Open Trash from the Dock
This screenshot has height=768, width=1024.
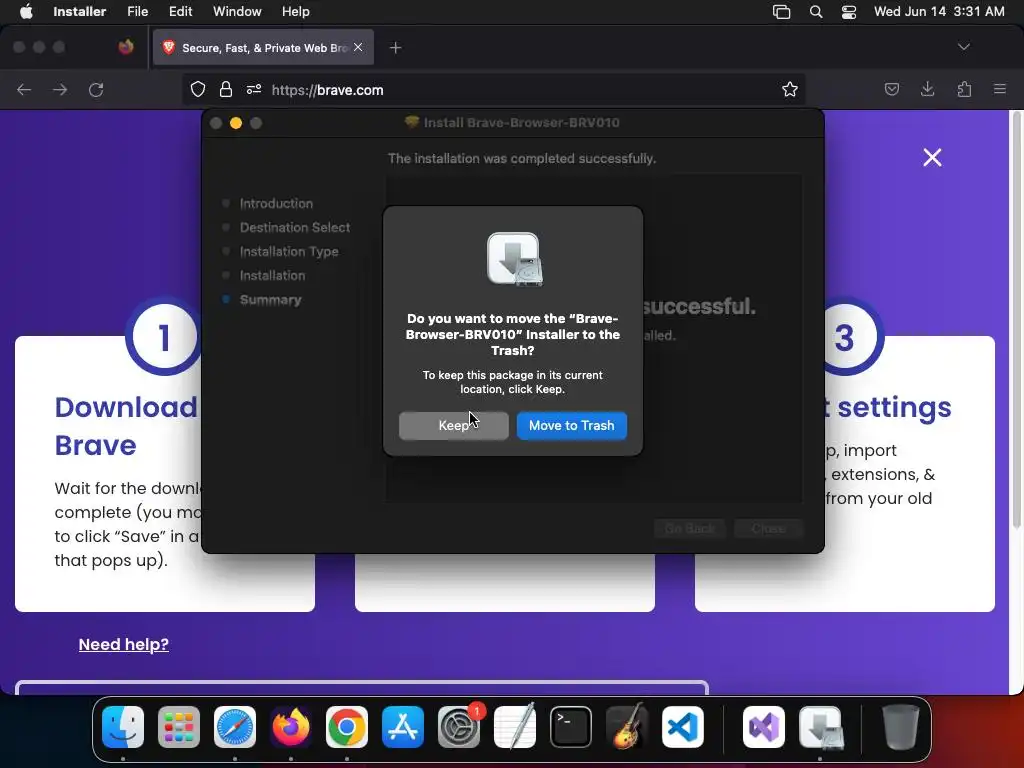coord(901,727)
